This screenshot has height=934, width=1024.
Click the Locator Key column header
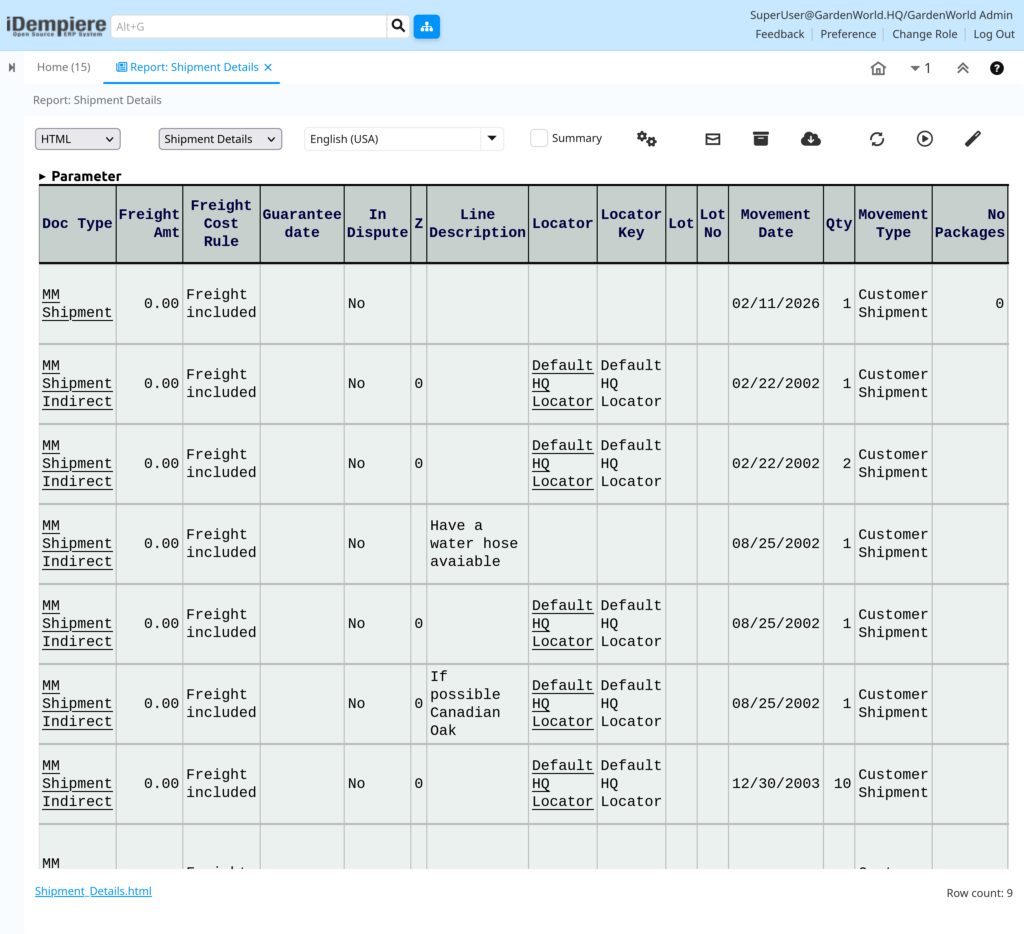(x=631, y=223)
